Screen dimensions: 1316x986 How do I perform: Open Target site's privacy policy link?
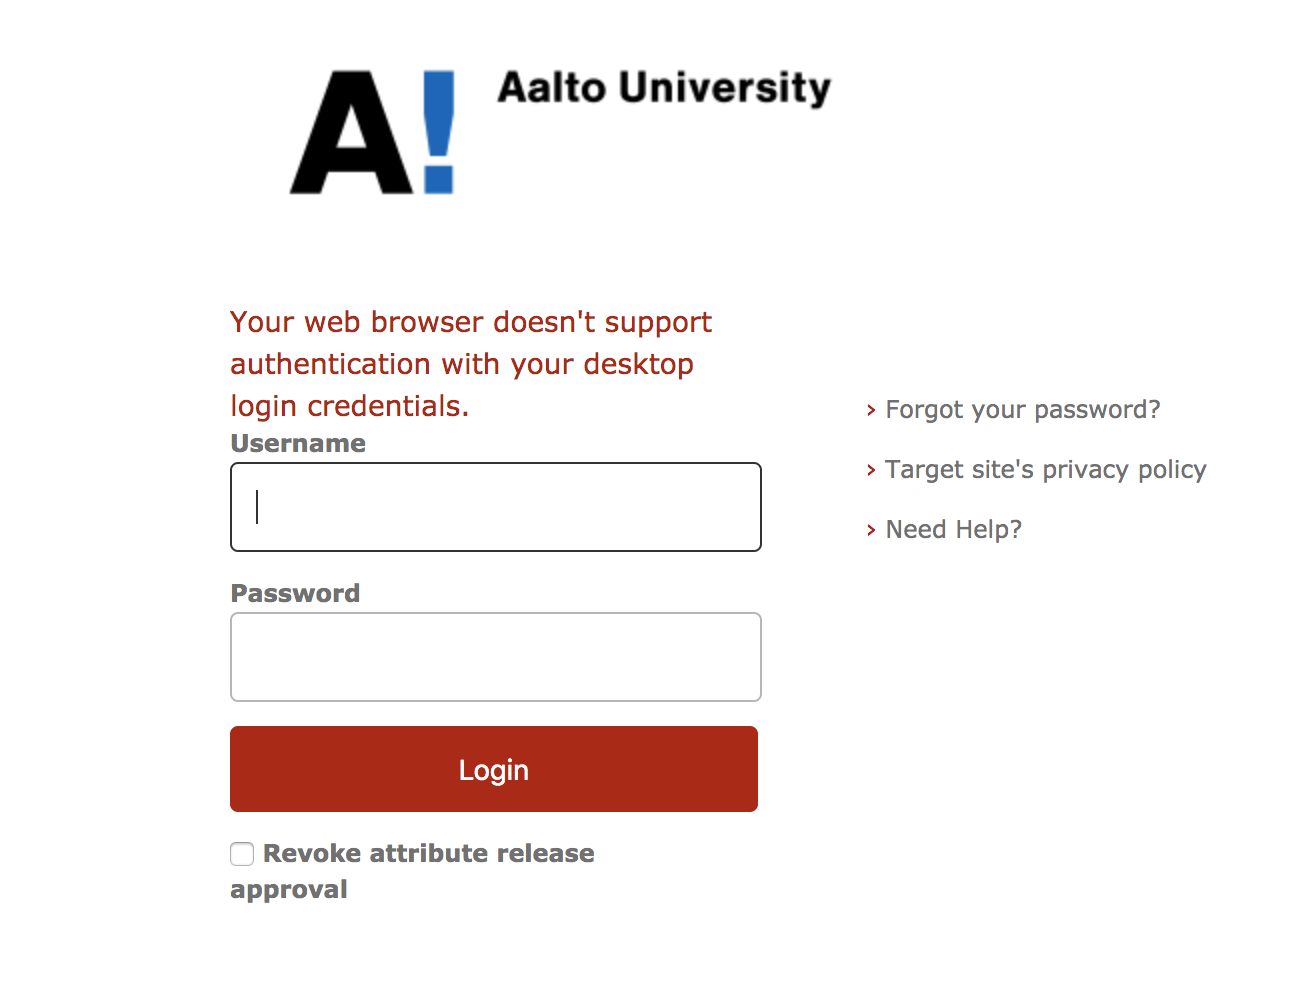1045,470
